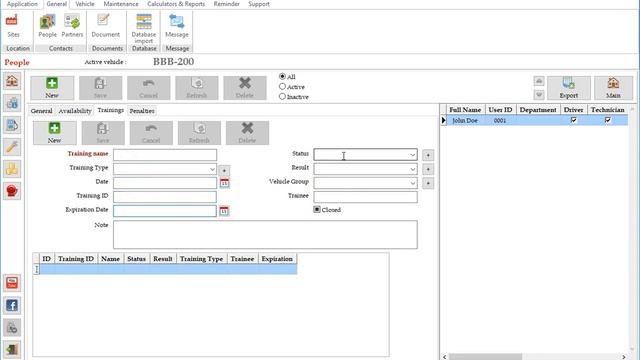Switch to the General sub-tab
Image resolution: width=640 pixels, height=360 pixels.
click(41, 111)
